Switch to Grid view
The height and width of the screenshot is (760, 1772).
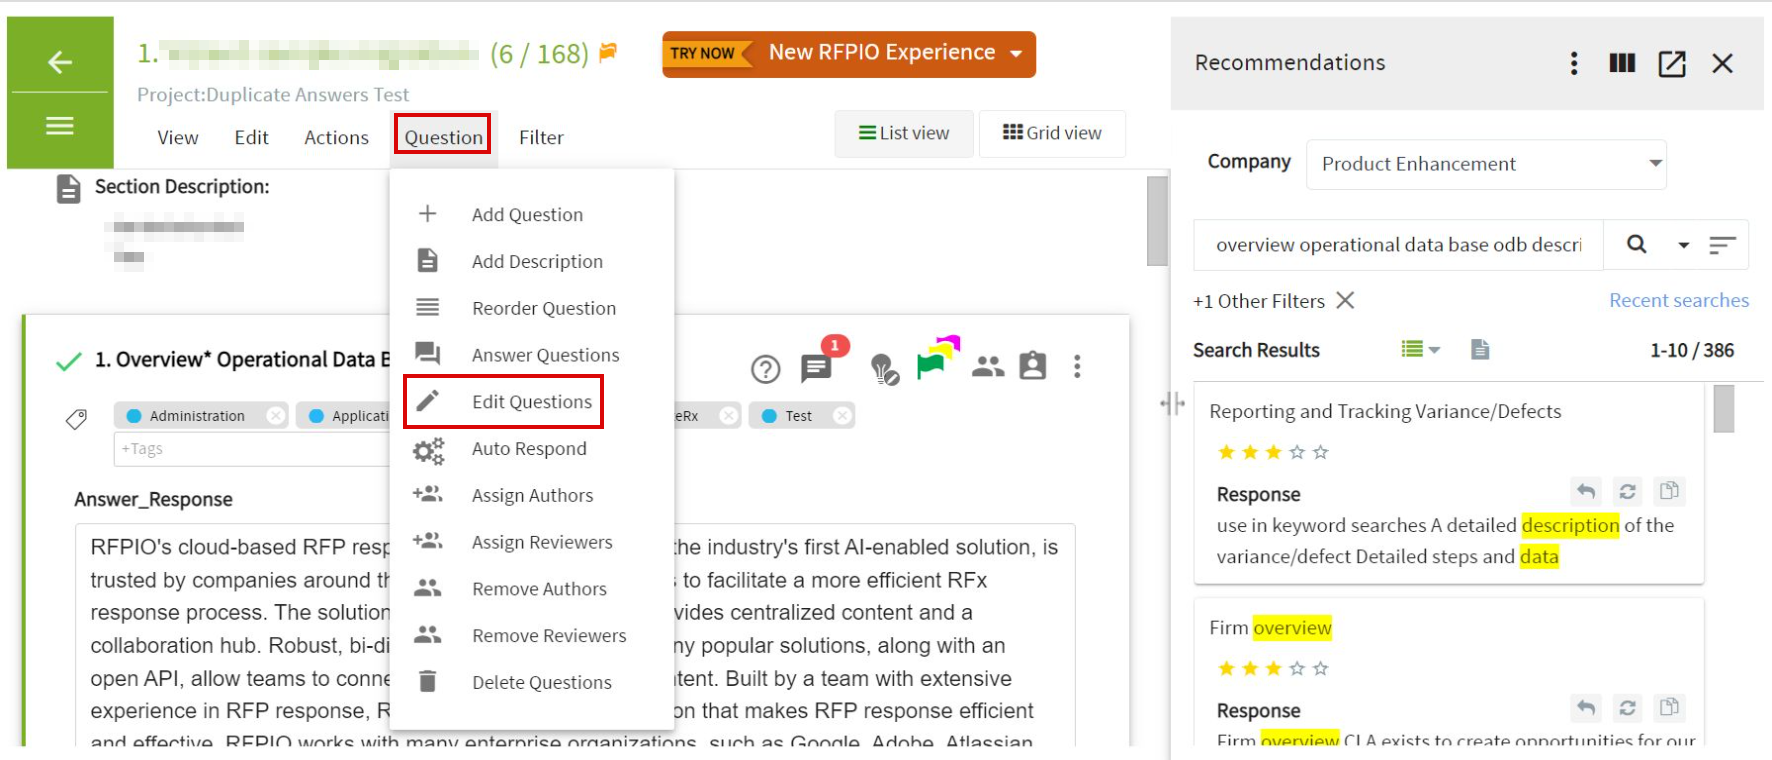click(1052, 133)
